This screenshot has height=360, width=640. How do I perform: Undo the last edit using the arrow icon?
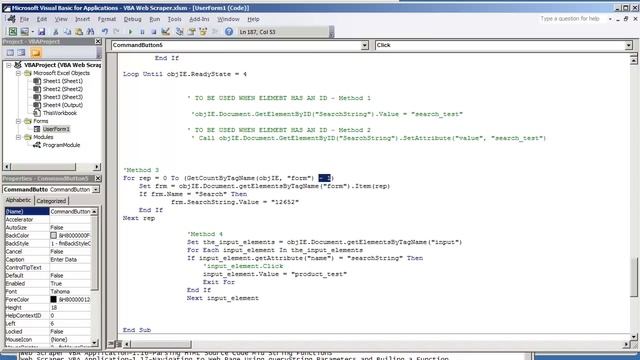(104, 31)
